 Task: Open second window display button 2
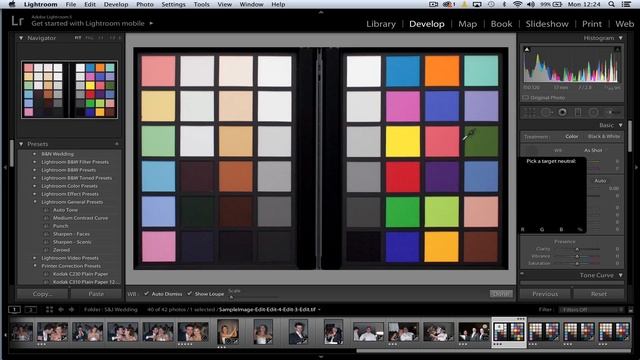pos(31,309)
